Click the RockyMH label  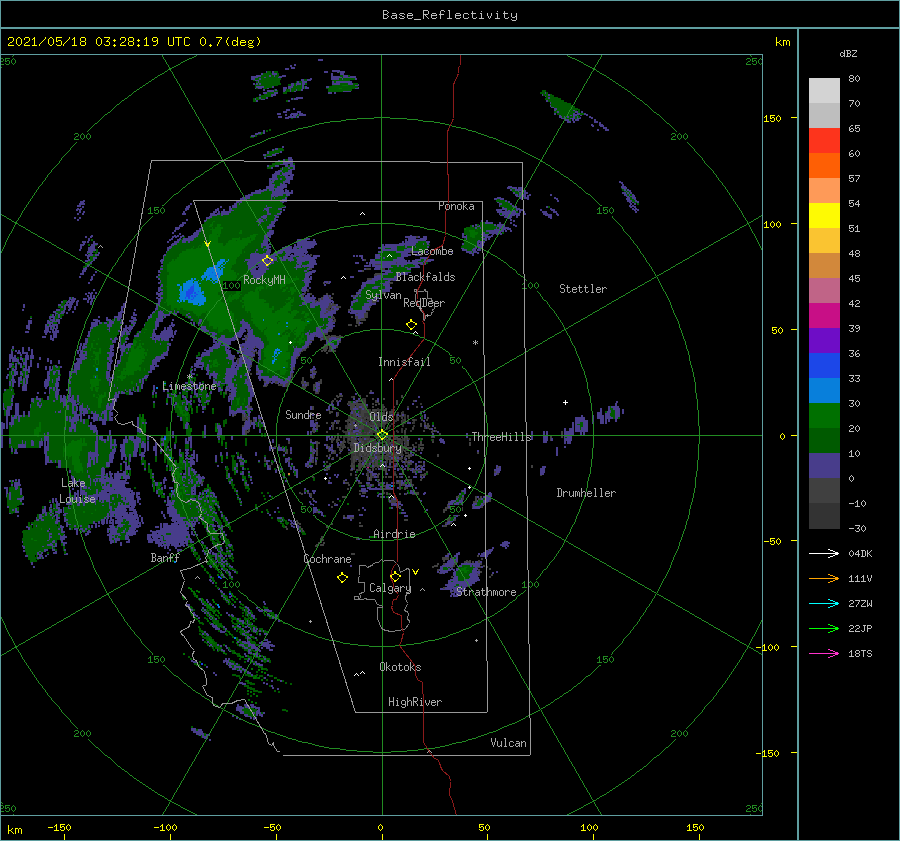[264, 280]
